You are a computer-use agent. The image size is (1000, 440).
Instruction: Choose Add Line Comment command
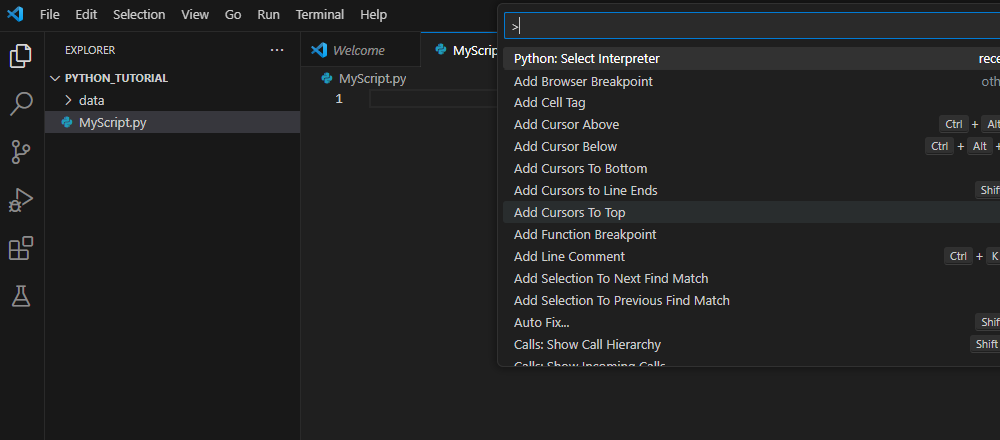pos(751,256)
